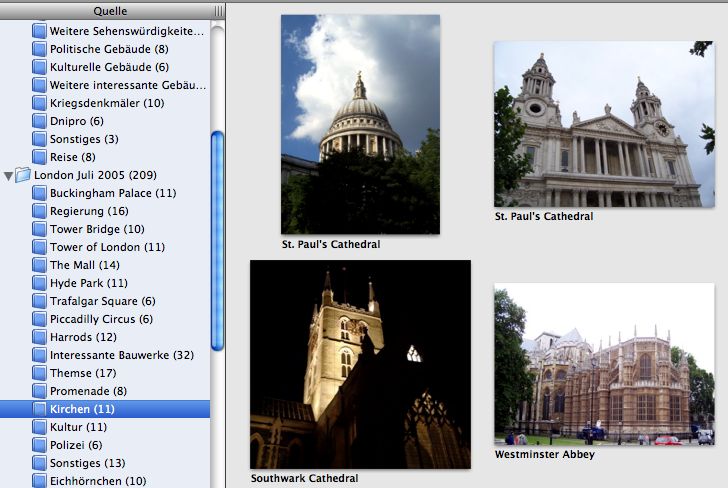Viewport: 728px width, 488px height.
Task: Click the Quelle header resize grip
Action: click(x=218, y=11)
